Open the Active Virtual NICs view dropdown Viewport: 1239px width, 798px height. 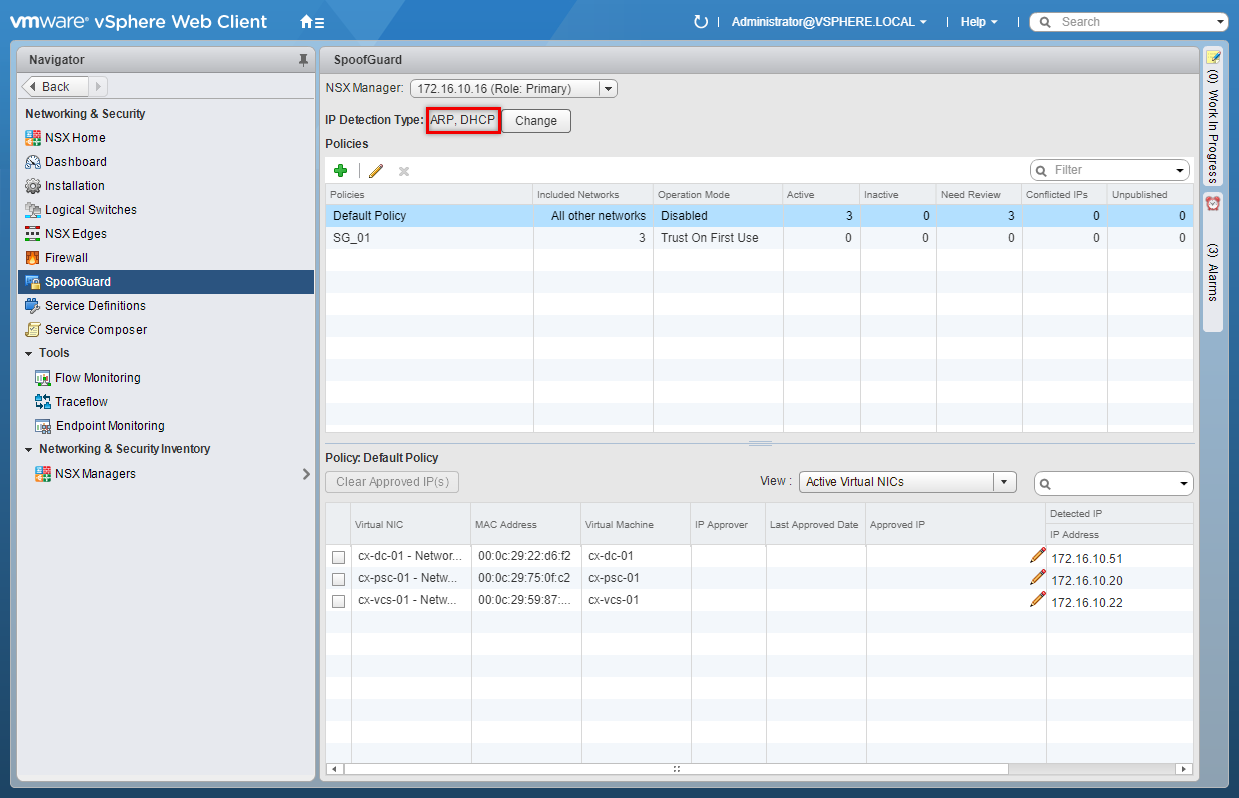point(907,482)
